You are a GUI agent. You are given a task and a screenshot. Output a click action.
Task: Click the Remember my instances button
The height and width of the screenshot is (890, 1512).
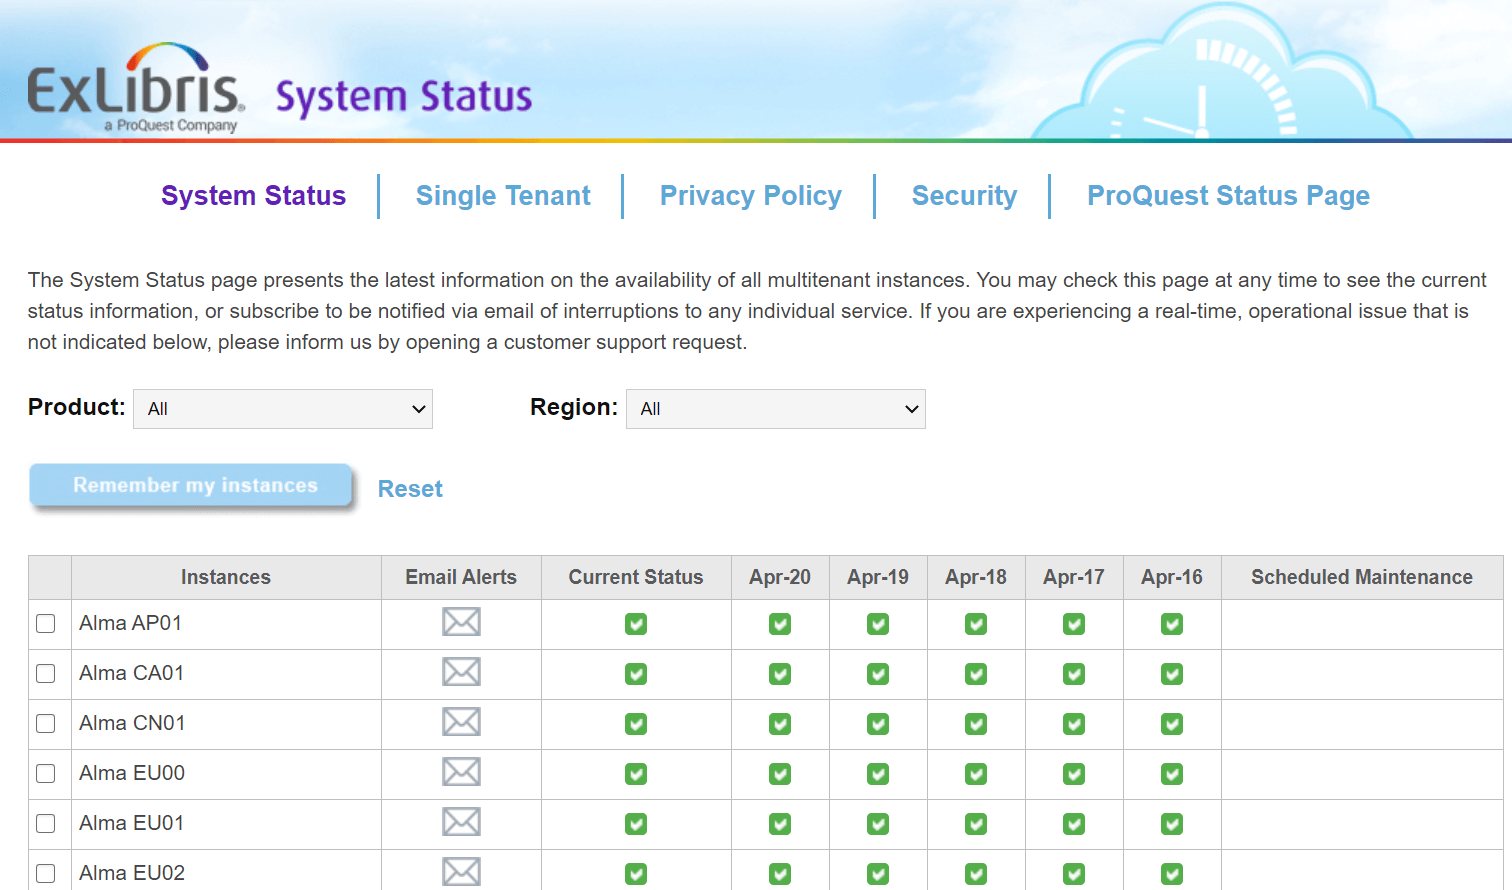[x=191, y=485]
